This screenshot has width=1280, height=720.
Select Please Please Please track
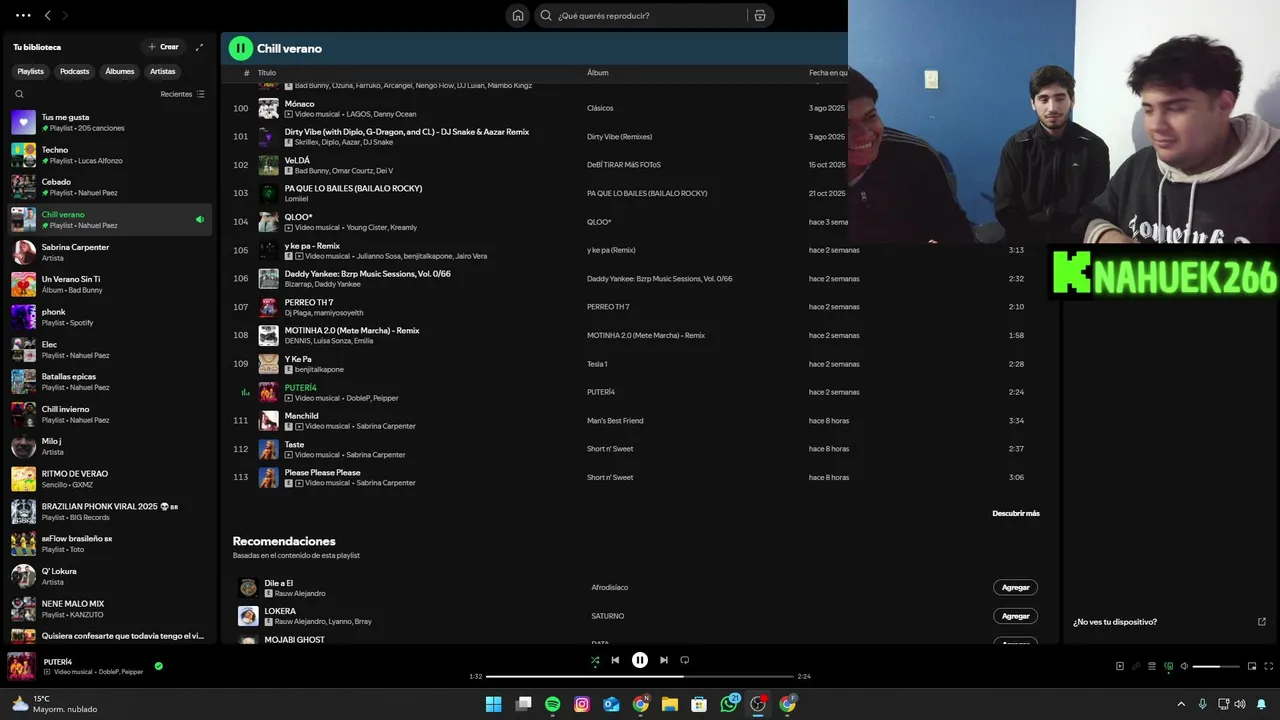pyautogui.click(x=323, y=472)
